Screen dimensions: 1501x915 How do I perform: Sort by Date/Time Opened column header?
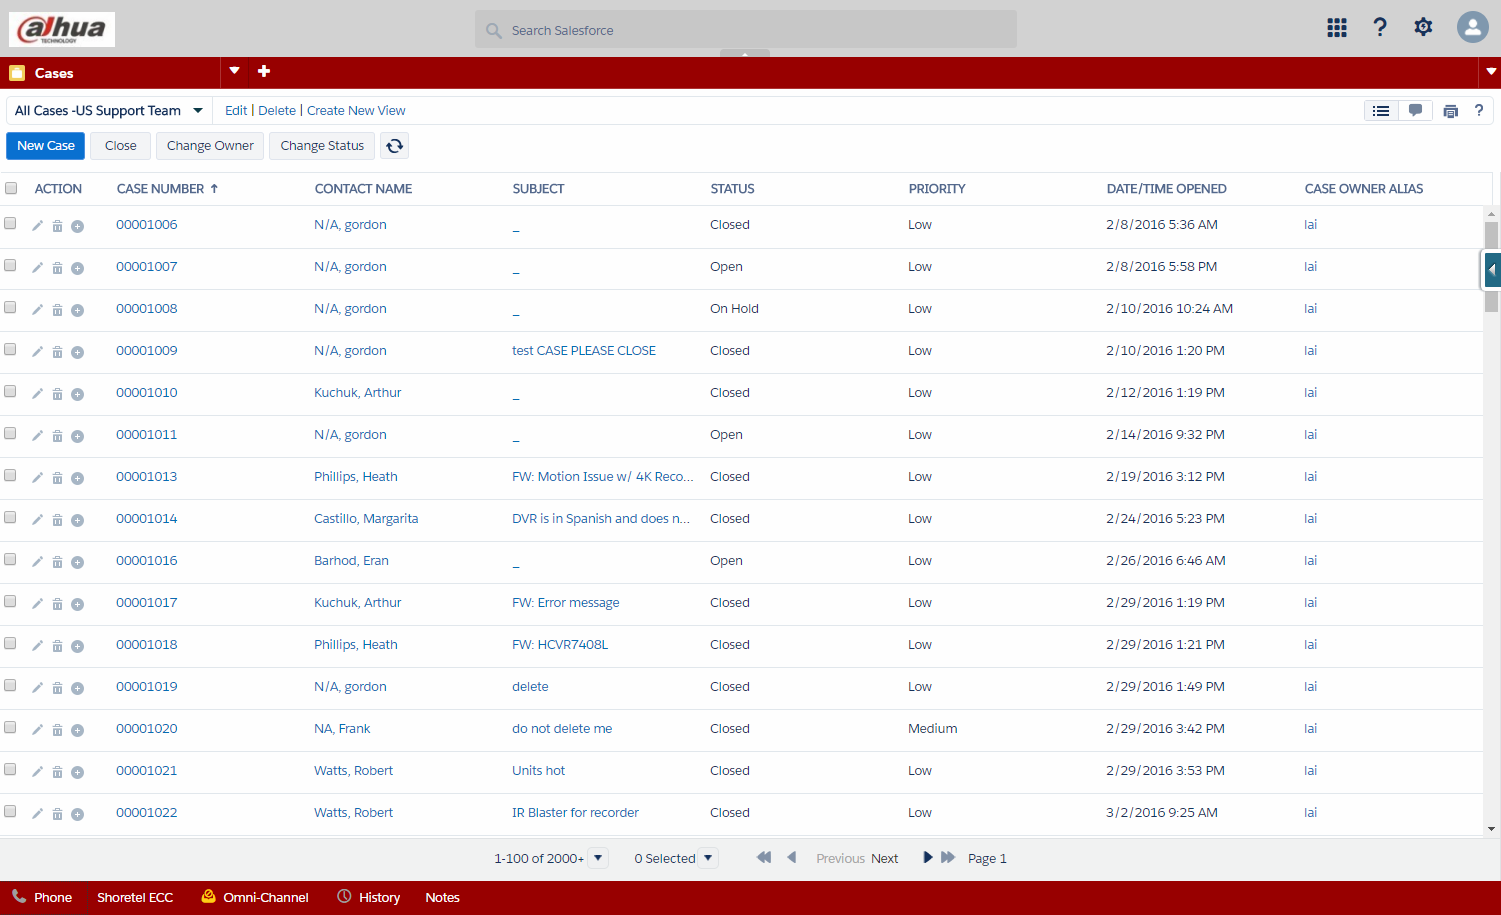tap(1166, 189)
